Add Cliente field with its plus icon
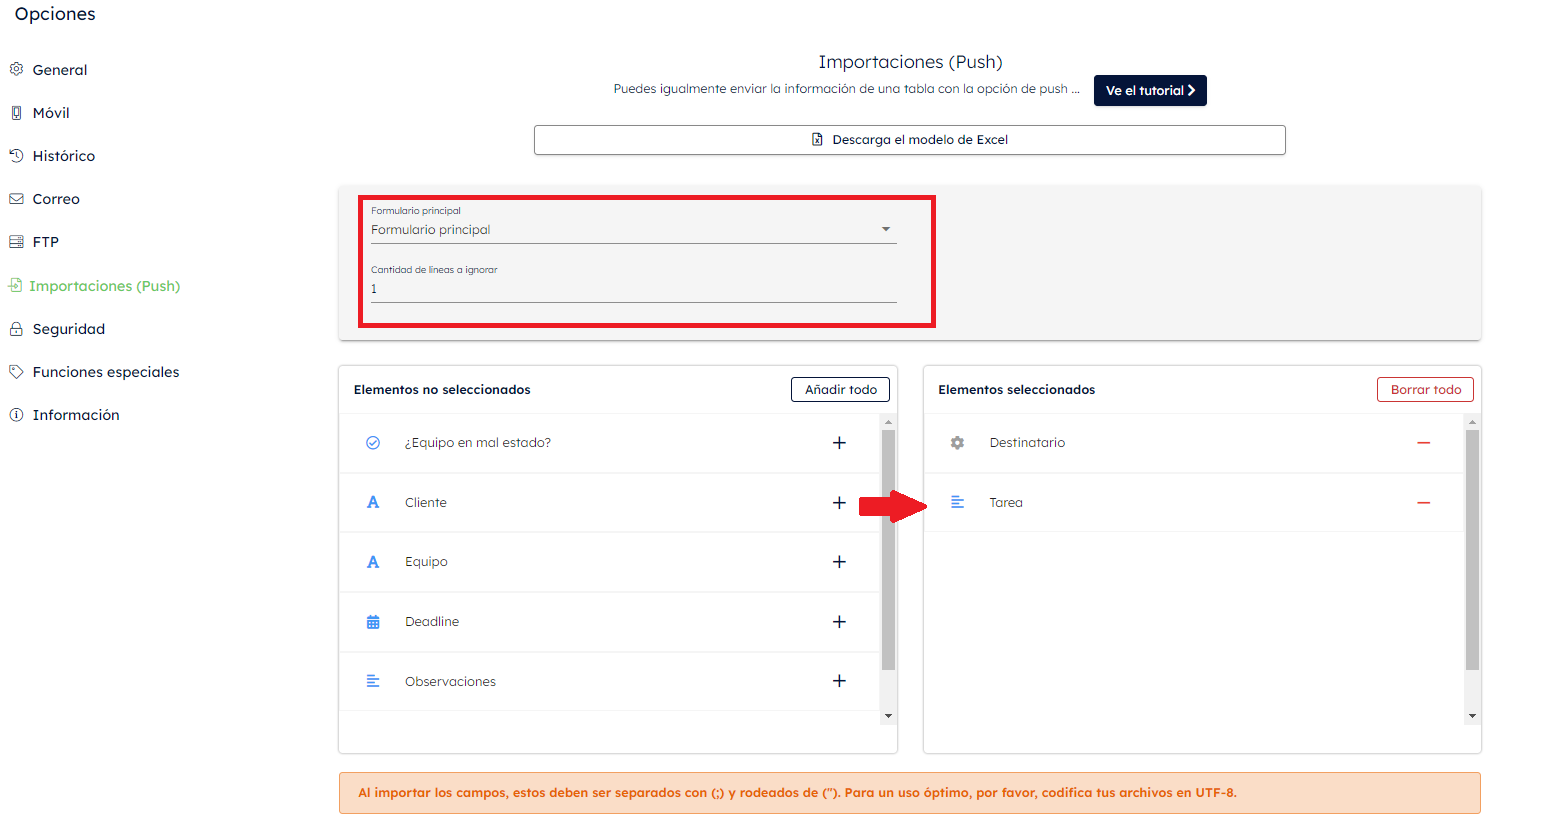This screenshot has width=1567, height=835. click(839, 503)
